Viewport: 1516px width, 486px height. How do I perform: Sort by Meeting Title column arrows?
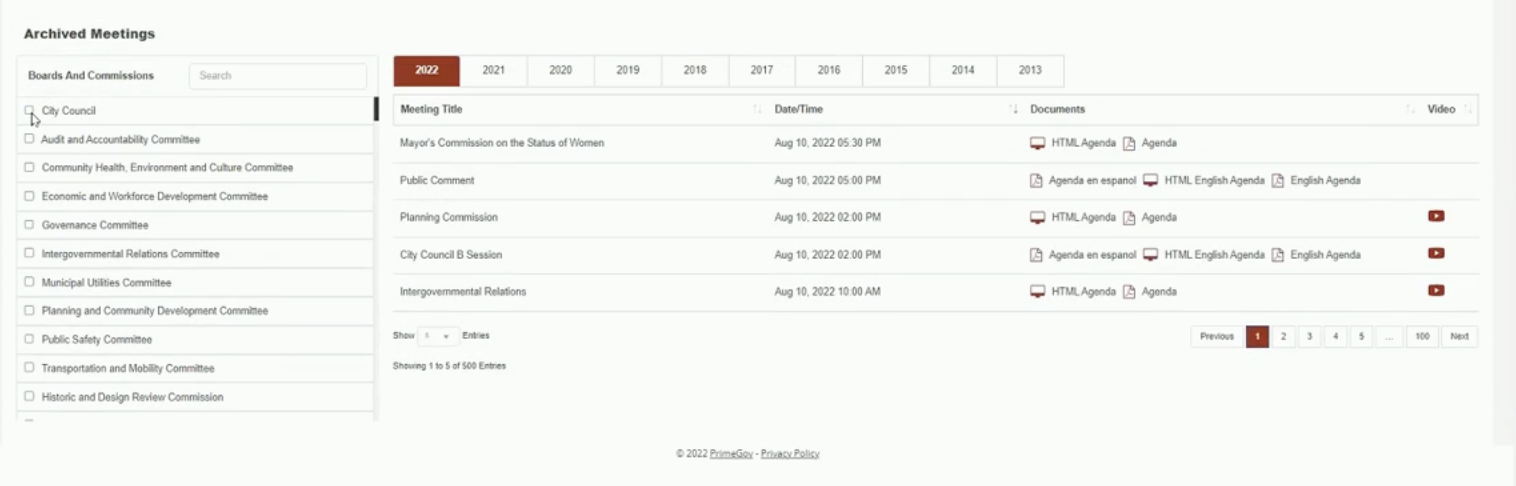[x=757, y=109]
